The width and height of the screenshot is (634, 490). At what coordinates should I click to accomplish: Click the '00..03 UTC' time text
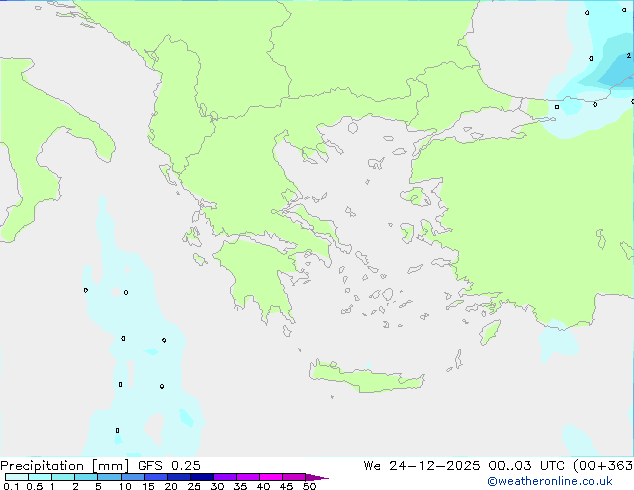pyautogui.click(x=526, y=466)
